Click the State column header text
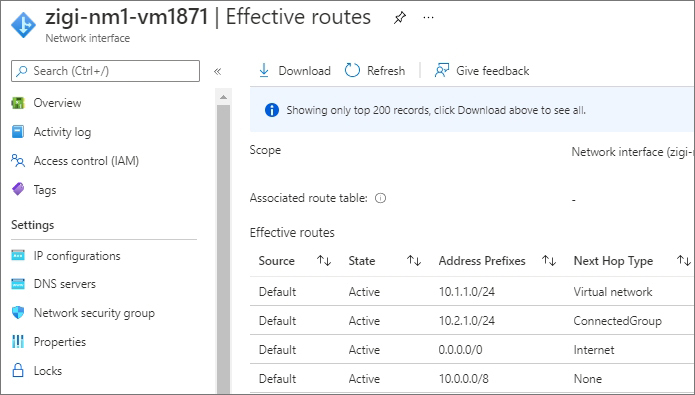 tap(362, 261)
